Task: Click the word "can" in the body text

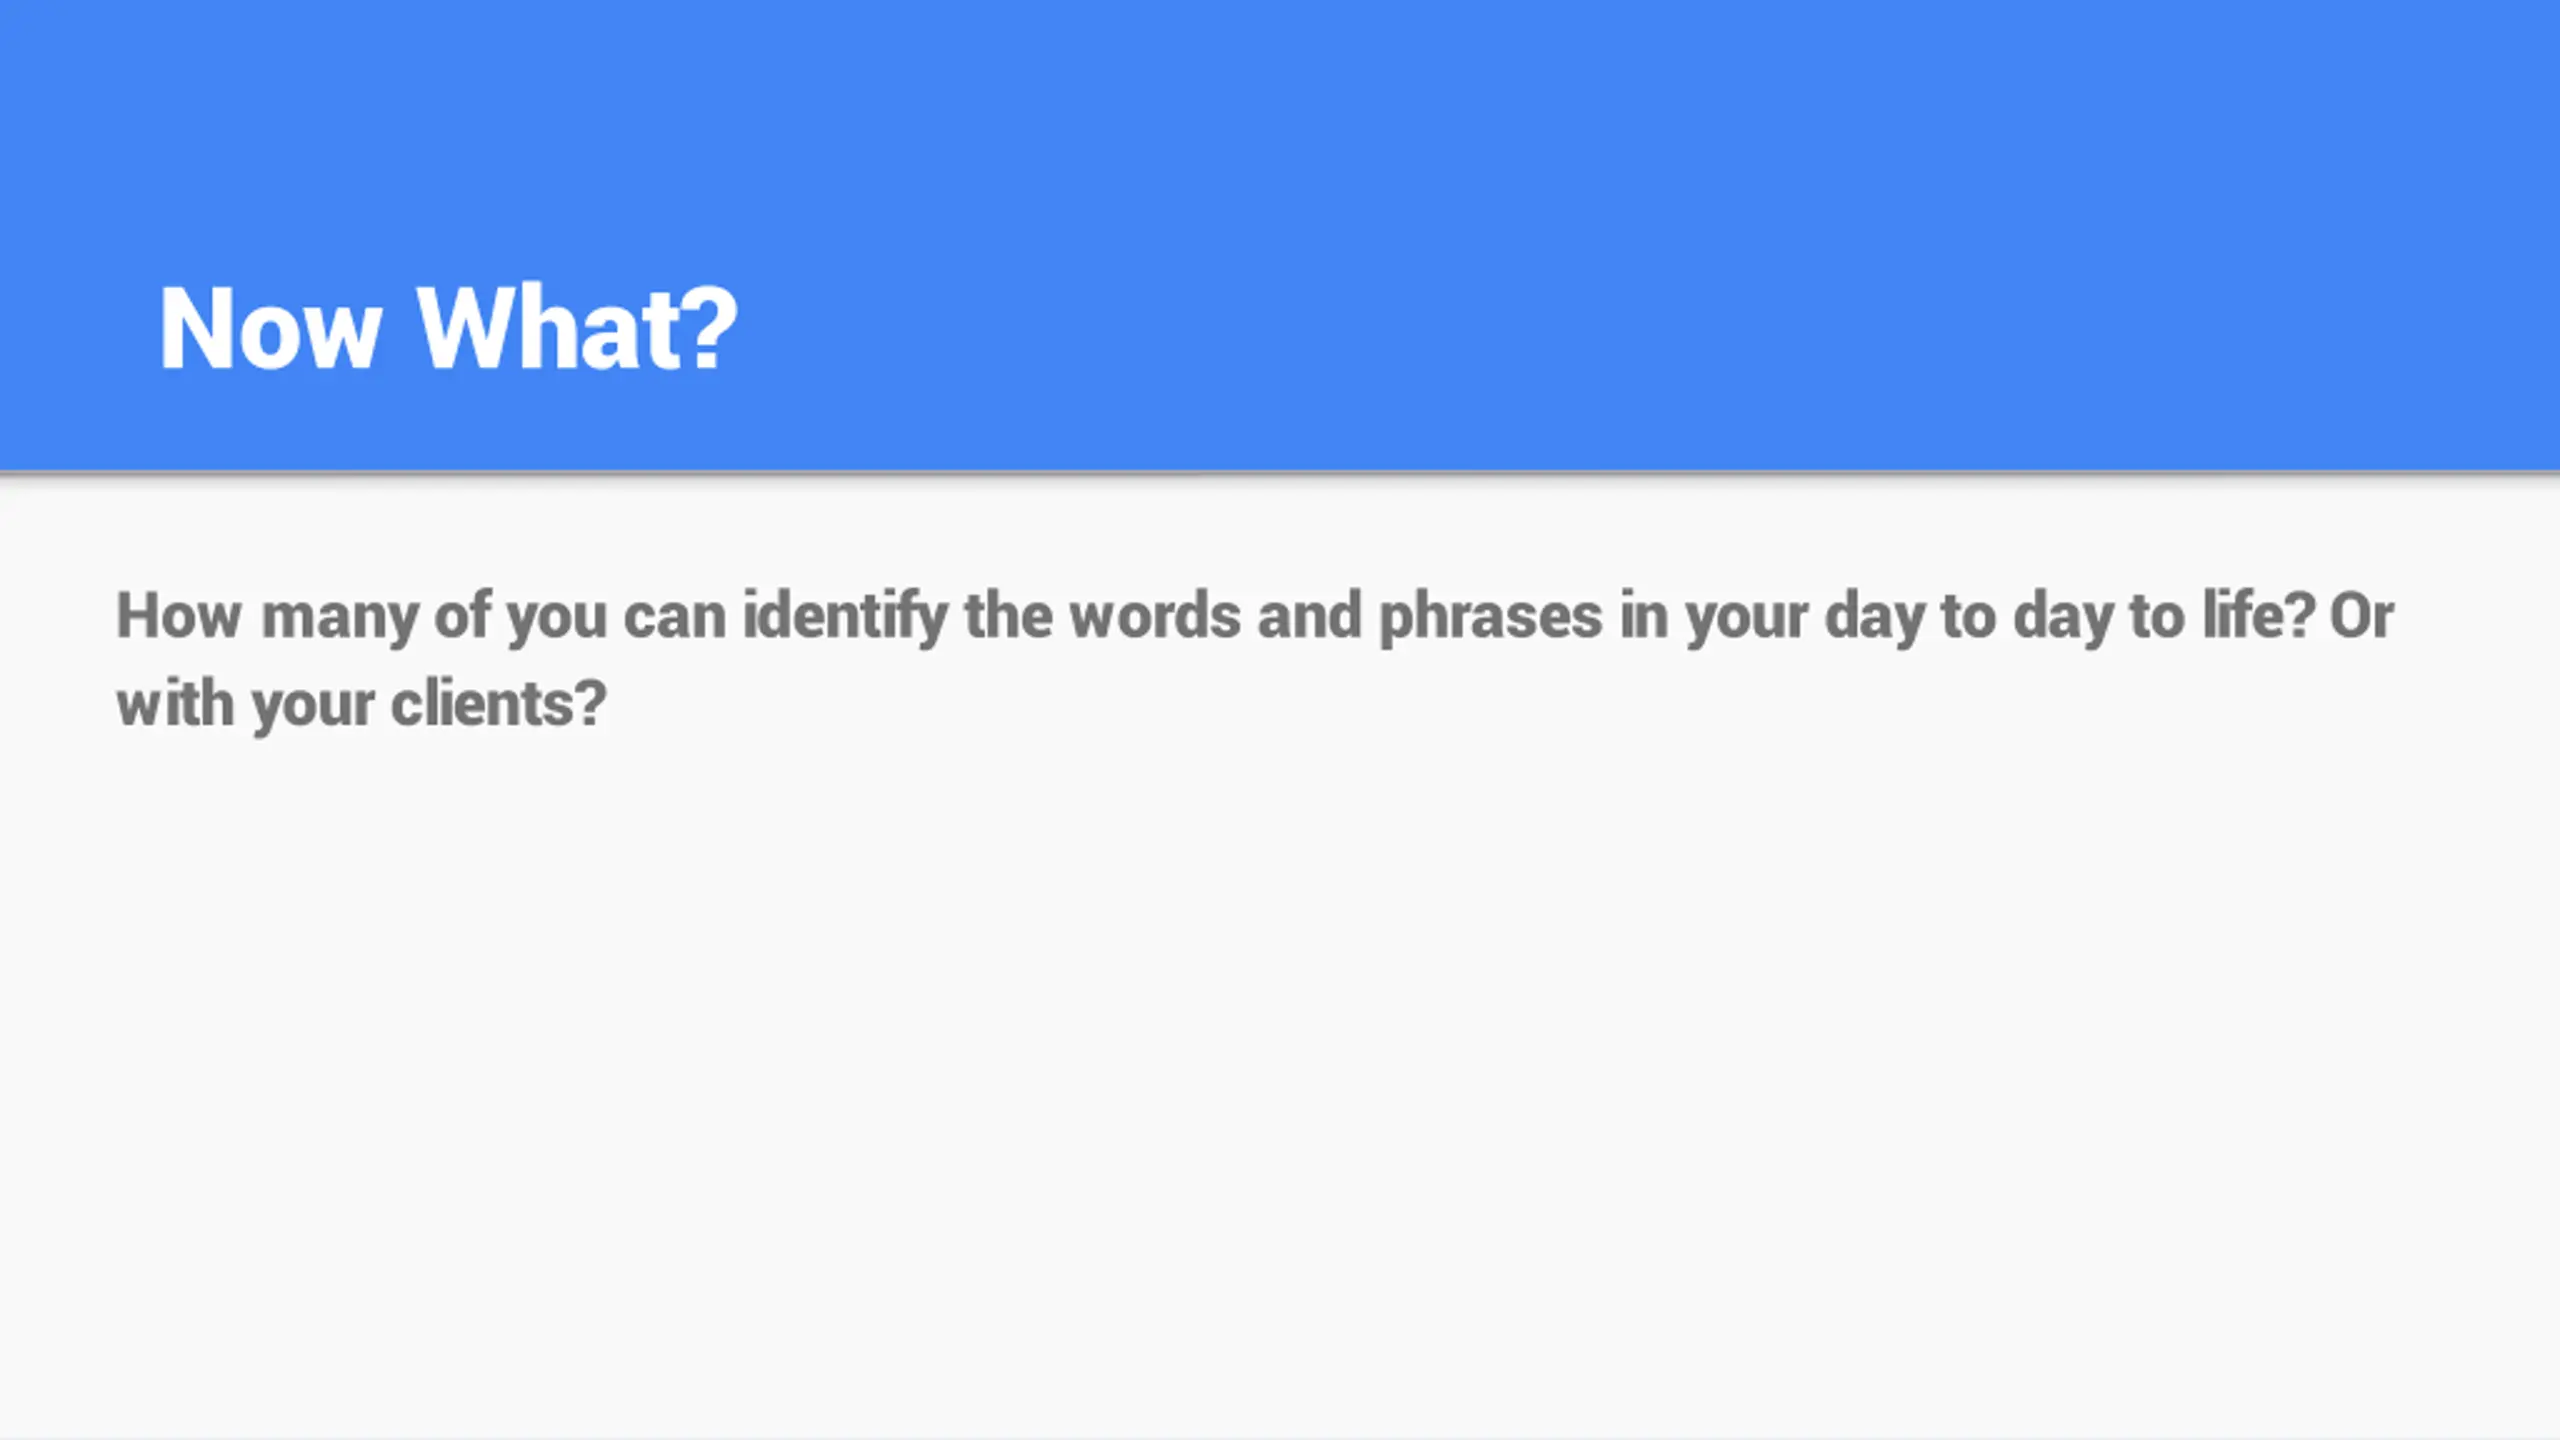Action: click(675, 618)
